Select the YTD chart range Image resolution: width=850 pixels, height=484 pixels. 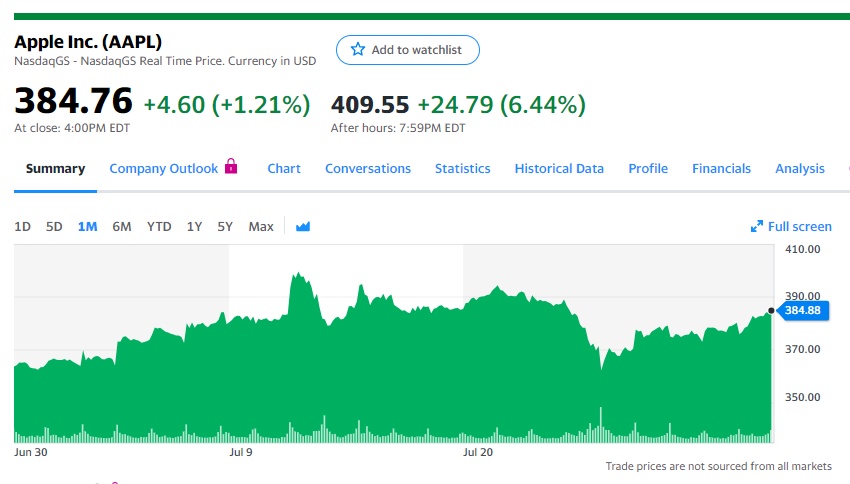point(159,227)
